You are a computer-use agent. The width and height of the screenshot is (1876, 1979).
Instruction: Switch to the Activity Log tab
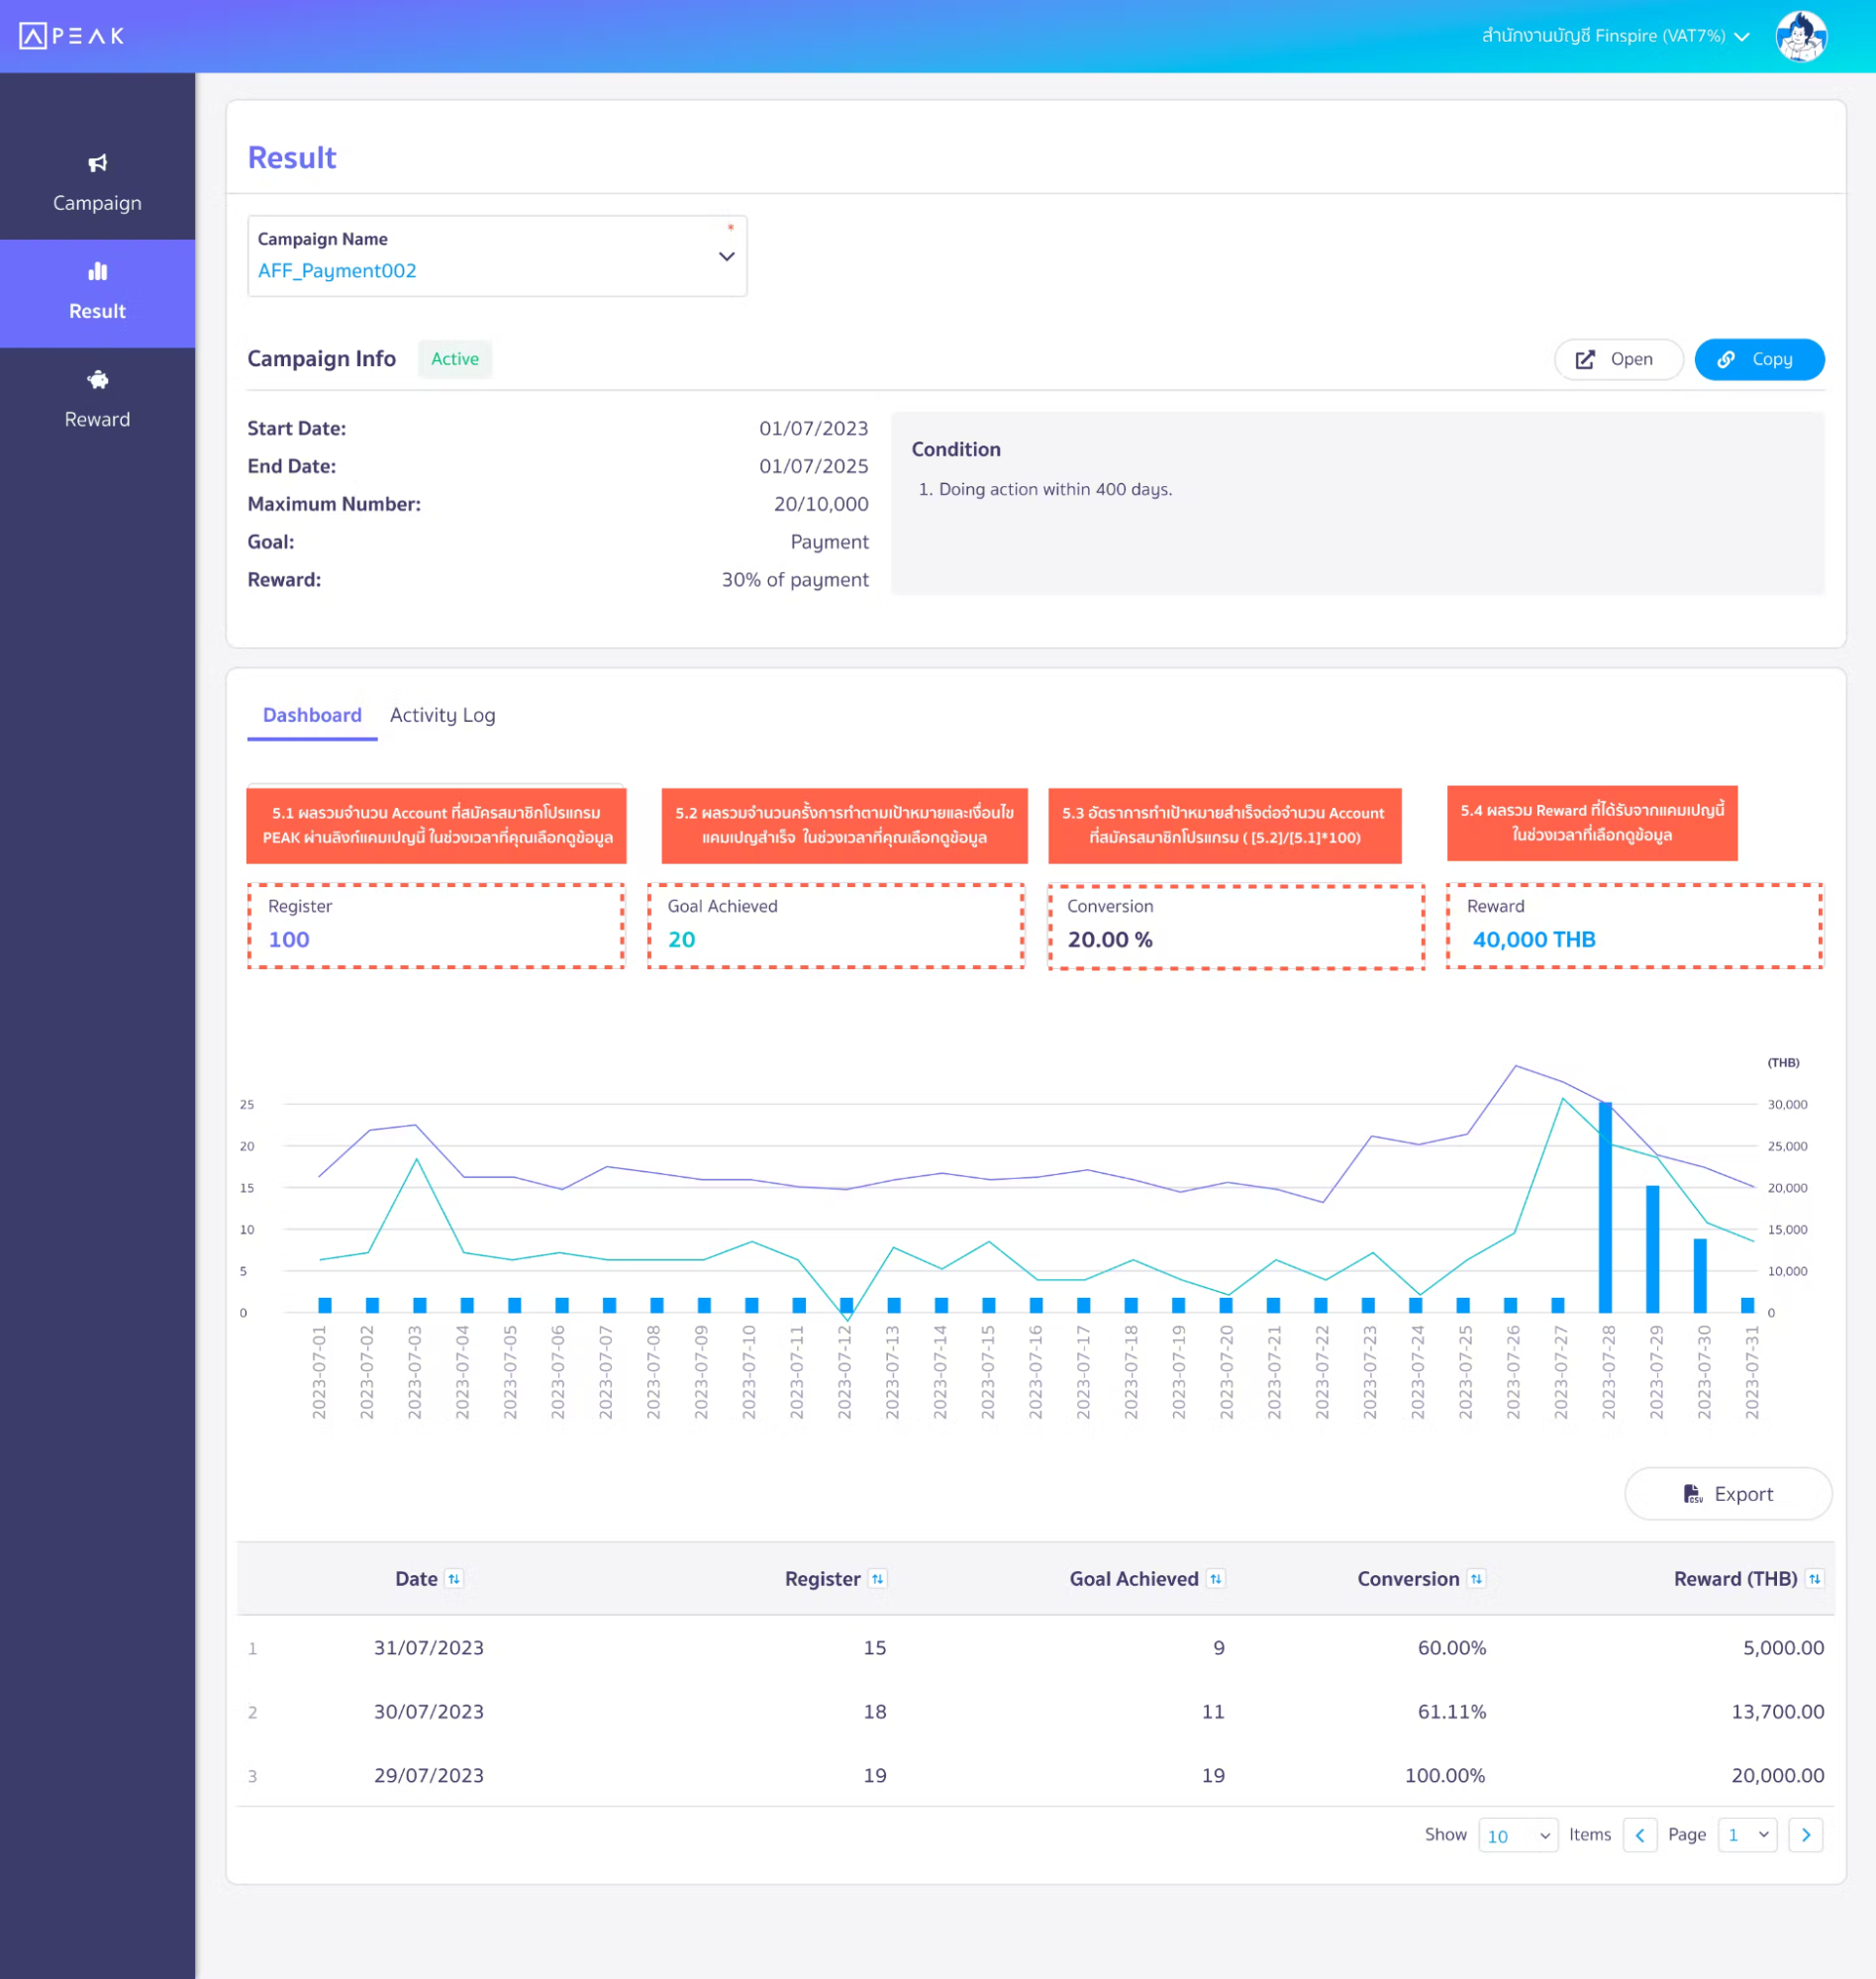pos(442,714)
